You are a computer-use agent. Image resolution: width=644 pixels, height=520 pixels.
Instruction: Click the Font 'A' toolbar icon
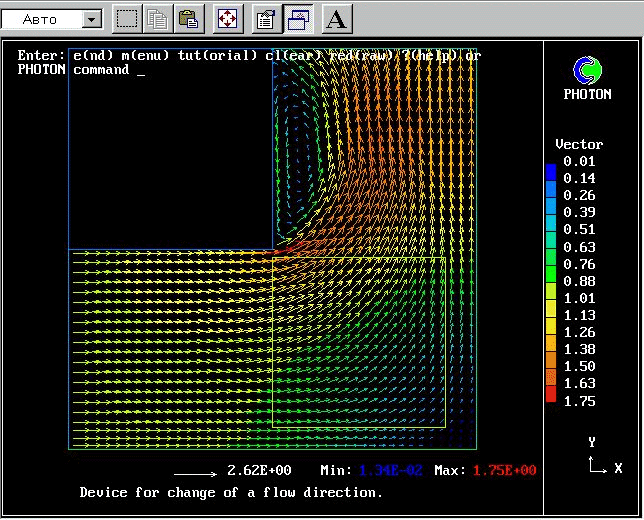click(337, 19)
